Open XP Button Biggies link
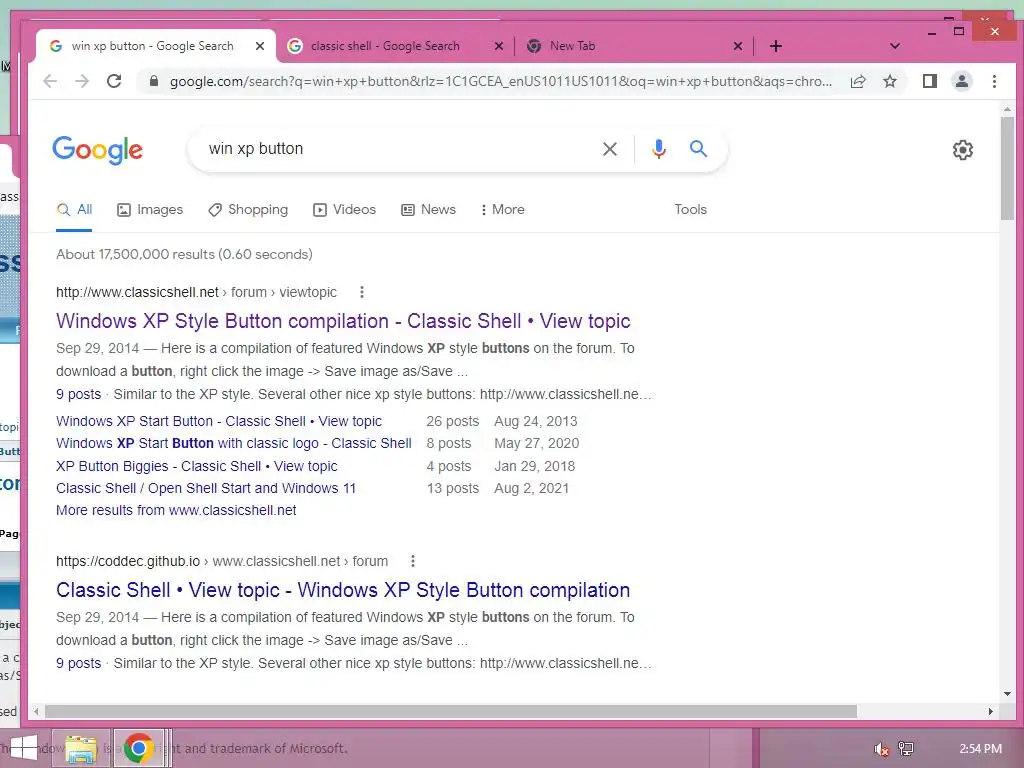Screen dimensions: 1024x768 point(197,466)
